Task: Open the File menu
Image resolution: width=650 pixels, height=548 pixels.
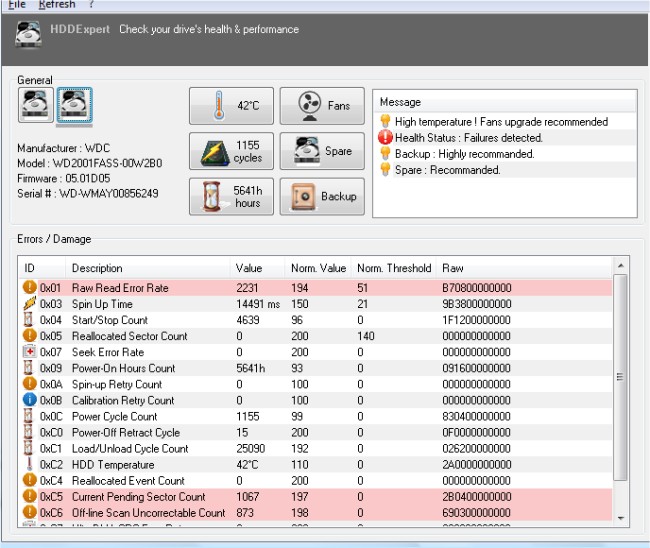Action: (14, 5)
